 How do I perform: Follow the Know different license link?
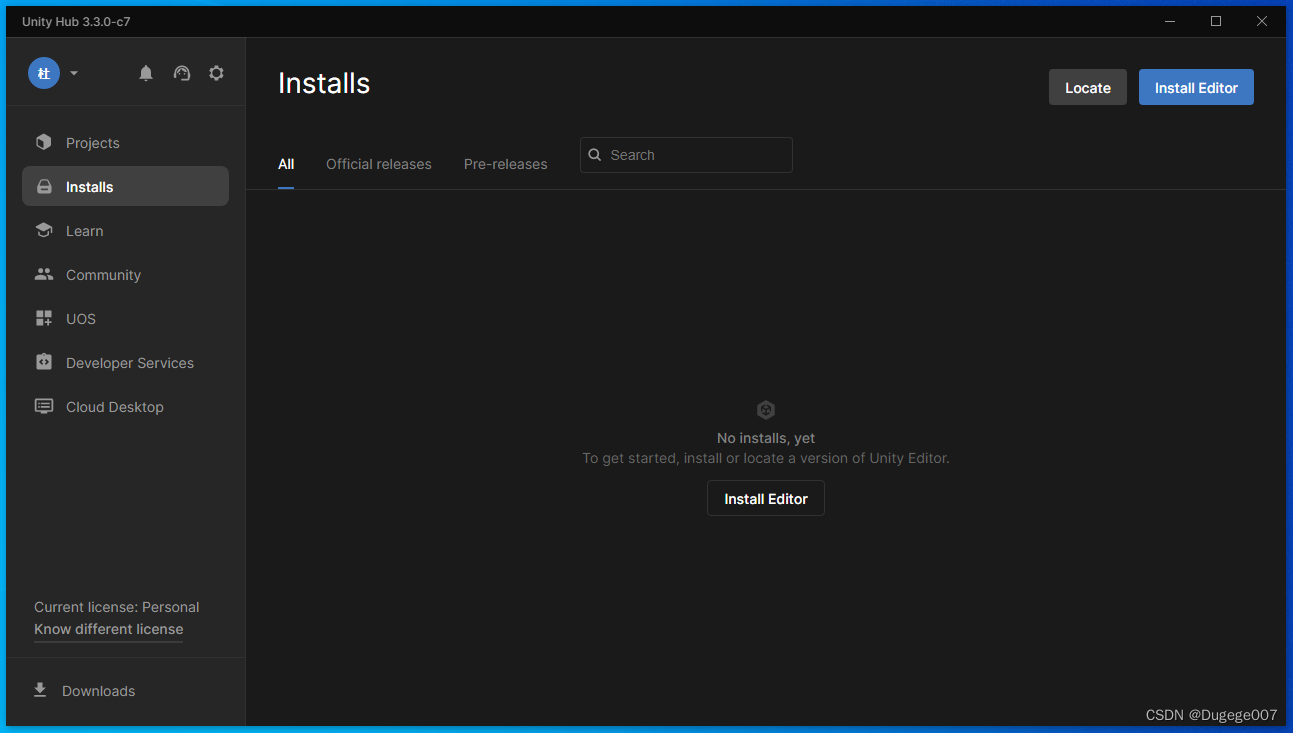[108, 629]
